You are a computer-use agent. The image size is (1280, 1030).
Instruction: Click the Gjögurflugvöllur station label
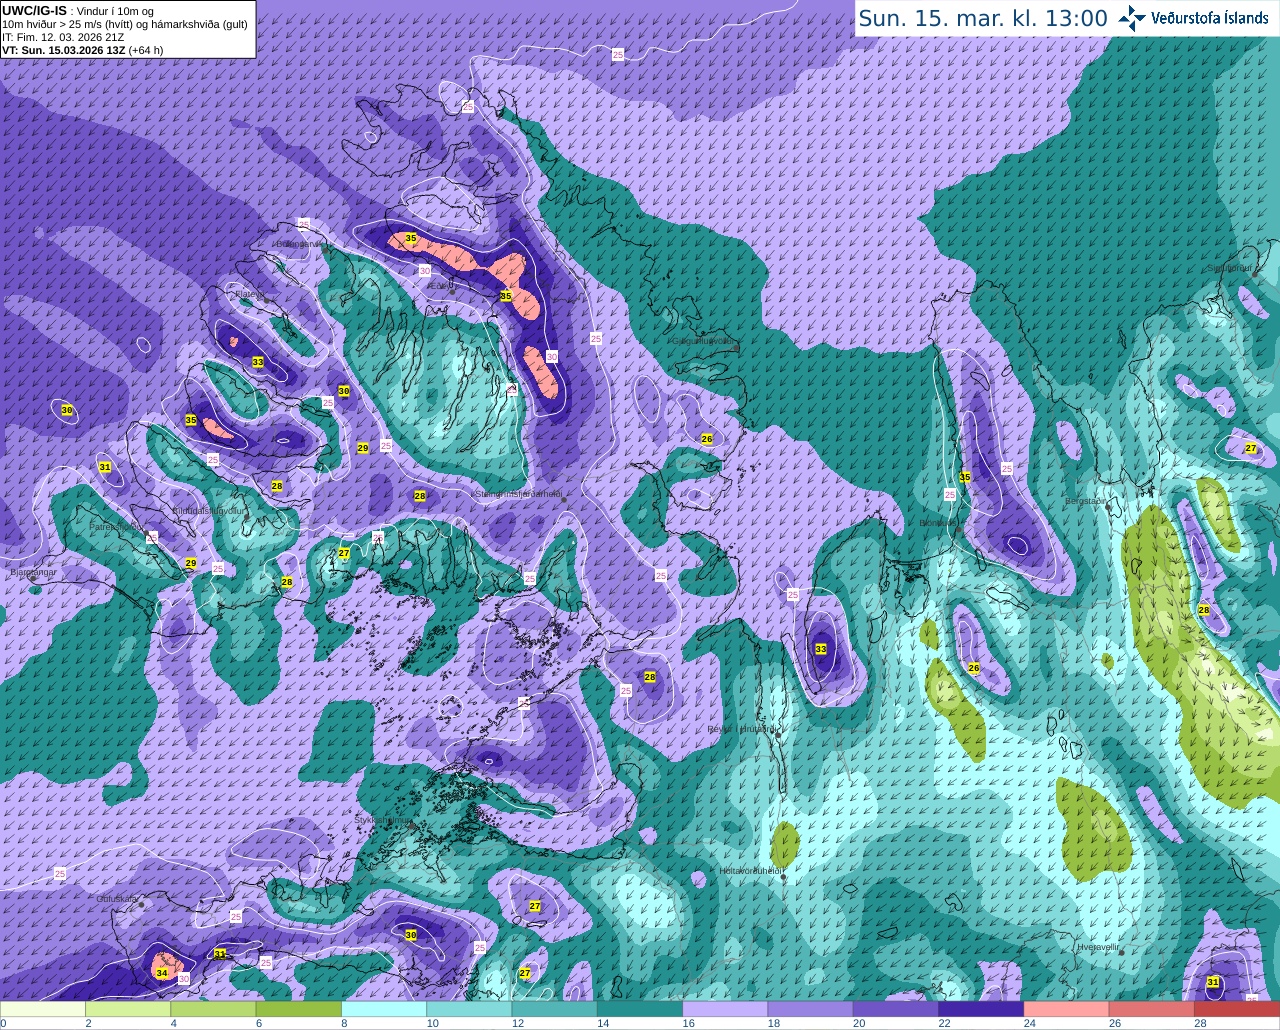tap(704, 341)
